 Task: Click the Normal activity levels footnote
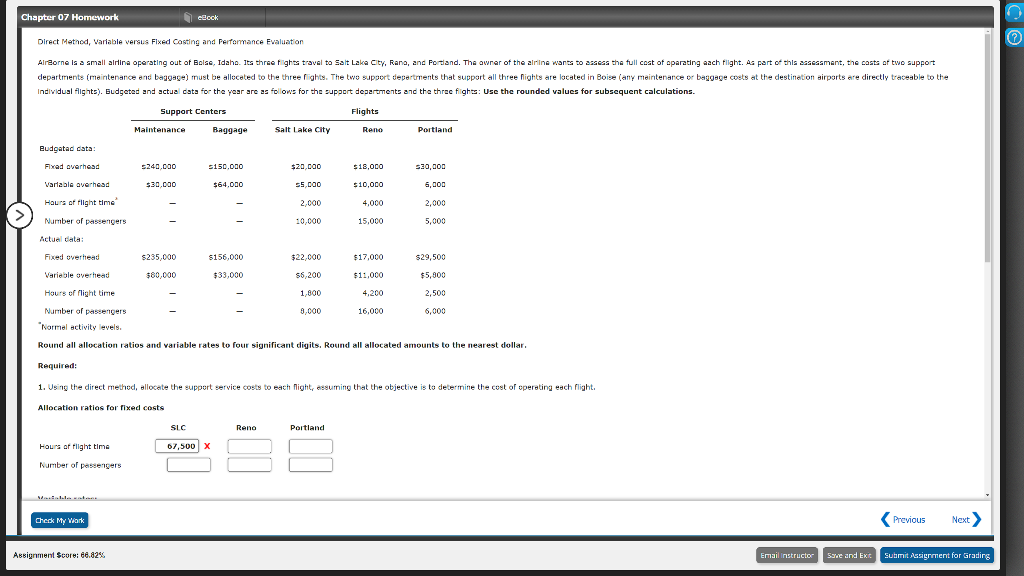(x=80, y=327)
